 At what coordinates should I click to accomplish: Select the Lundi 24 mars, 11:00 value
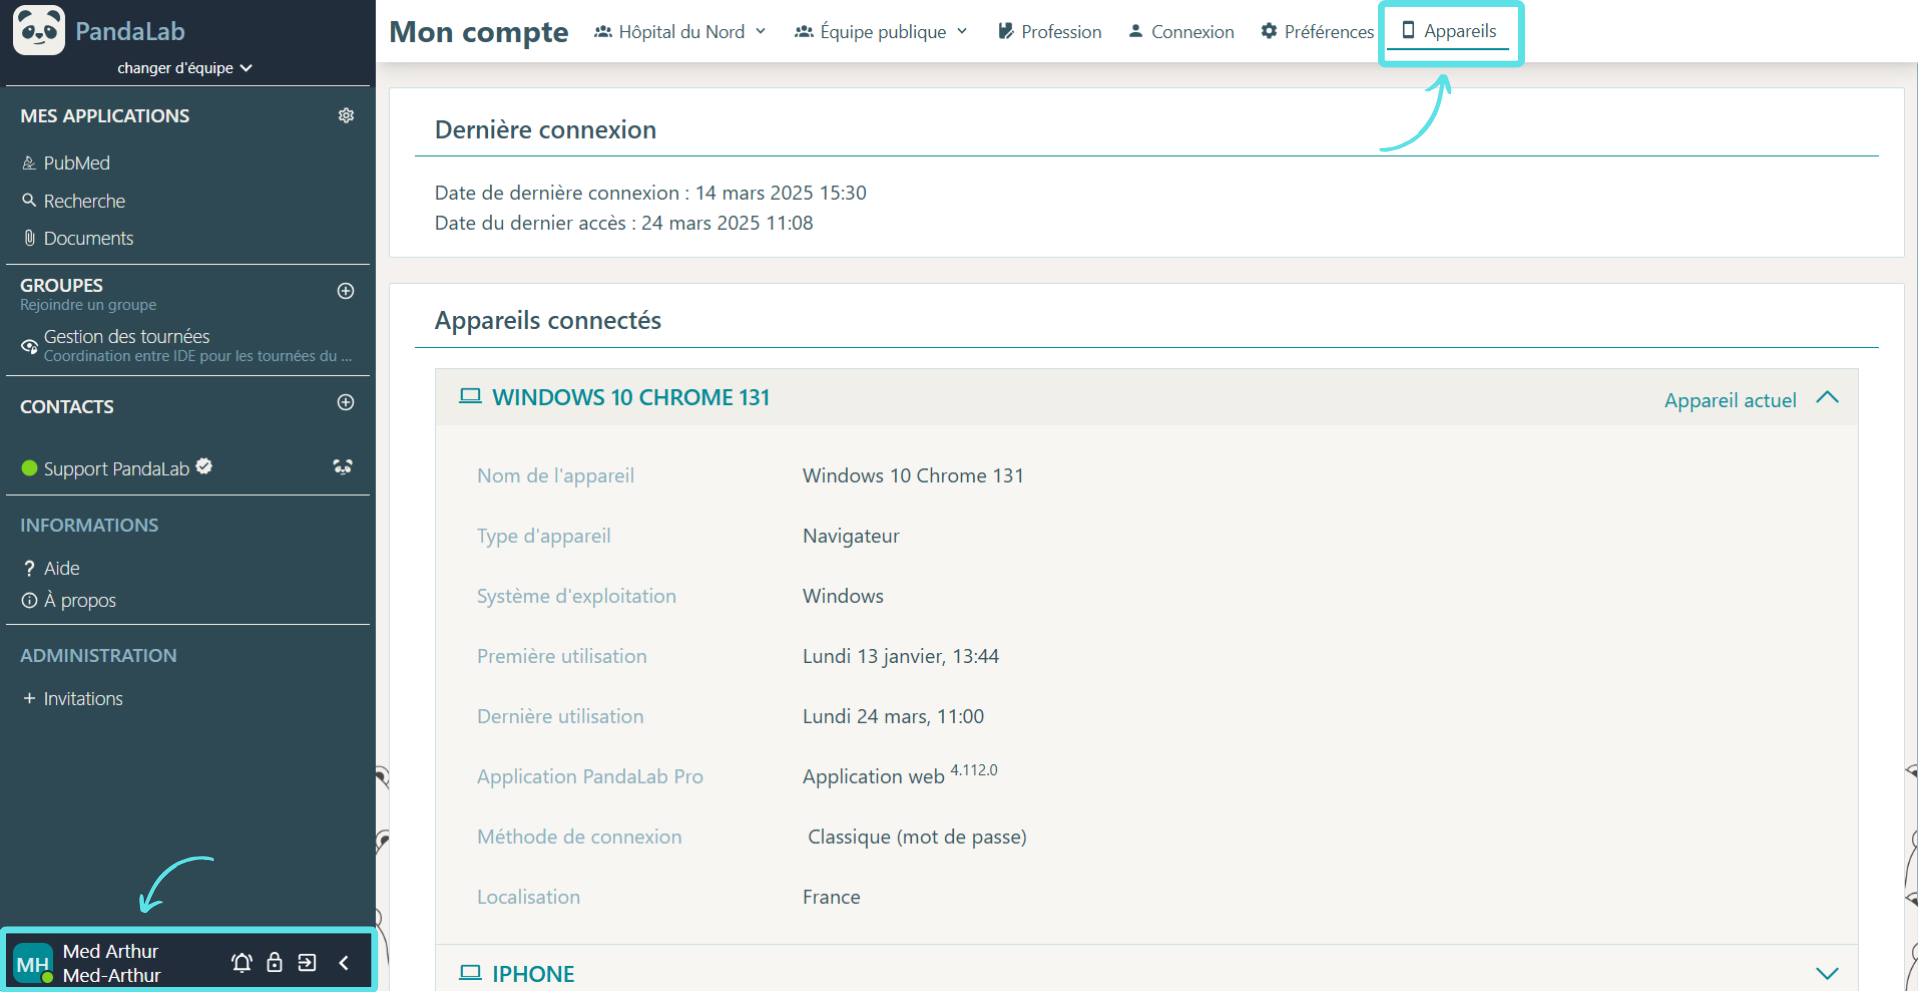tap(893, 717)
